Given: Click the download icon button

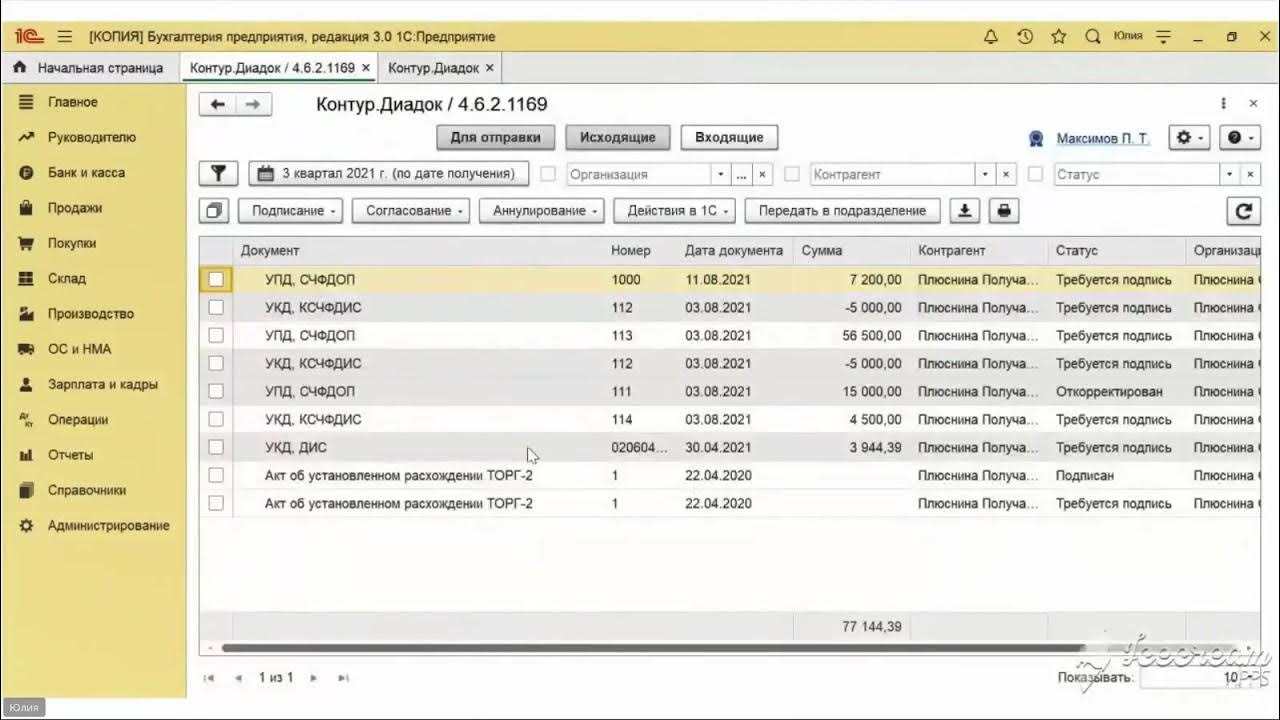Looking at the screenshot, I should pyautogui.click(x=965, y=211).
